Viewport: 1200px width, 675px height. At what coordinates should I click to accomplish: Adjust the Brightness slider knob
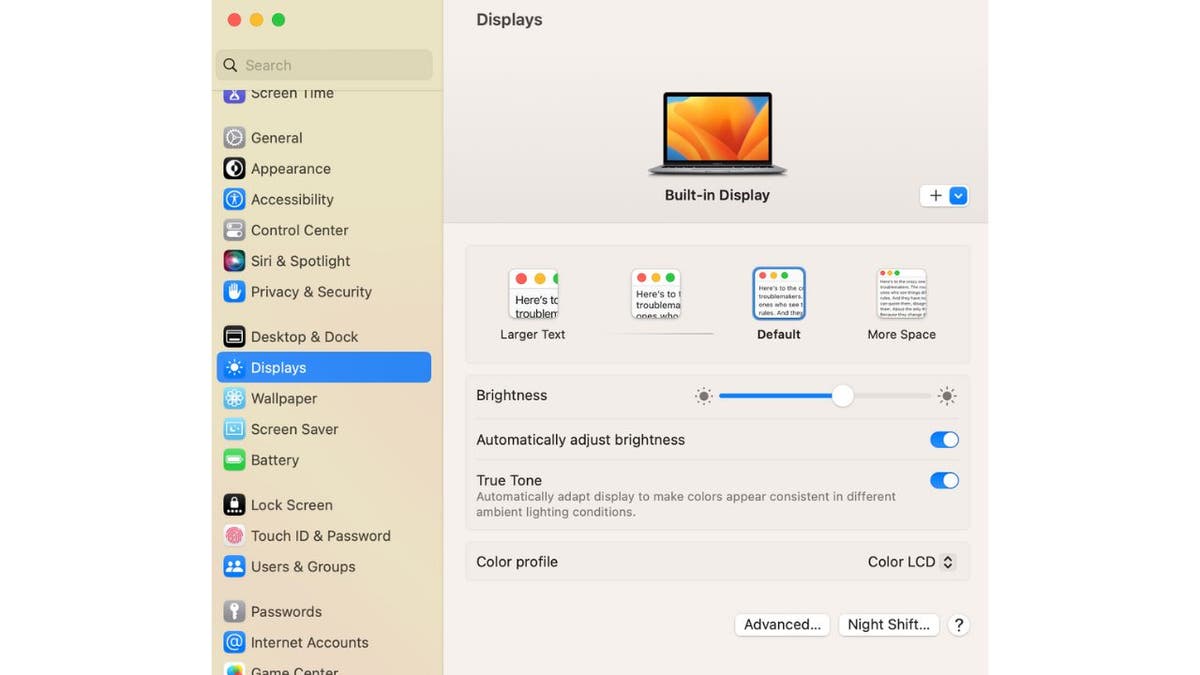tap(843, 396)
